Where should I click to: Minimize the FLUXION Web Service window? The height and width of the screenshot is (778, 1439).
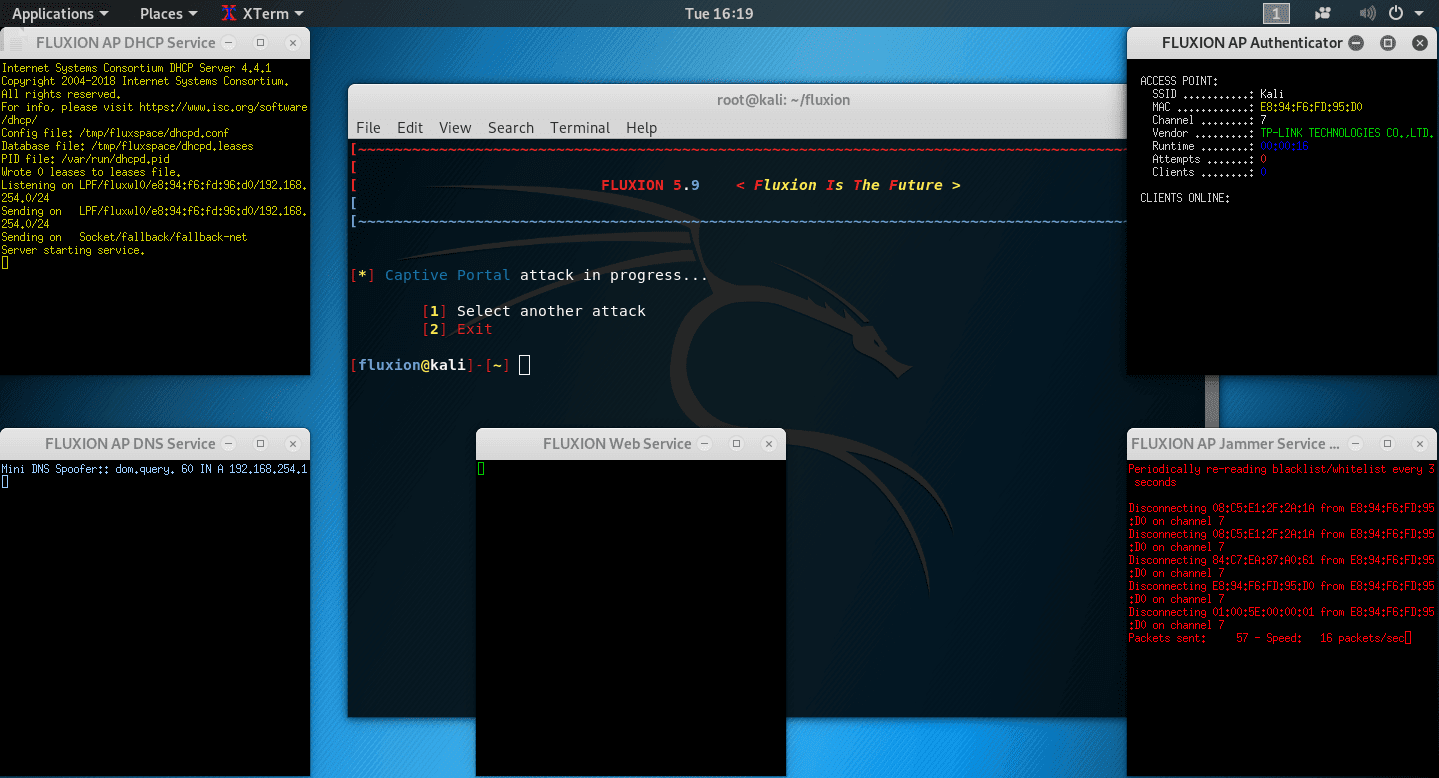[x=705, y=443]
